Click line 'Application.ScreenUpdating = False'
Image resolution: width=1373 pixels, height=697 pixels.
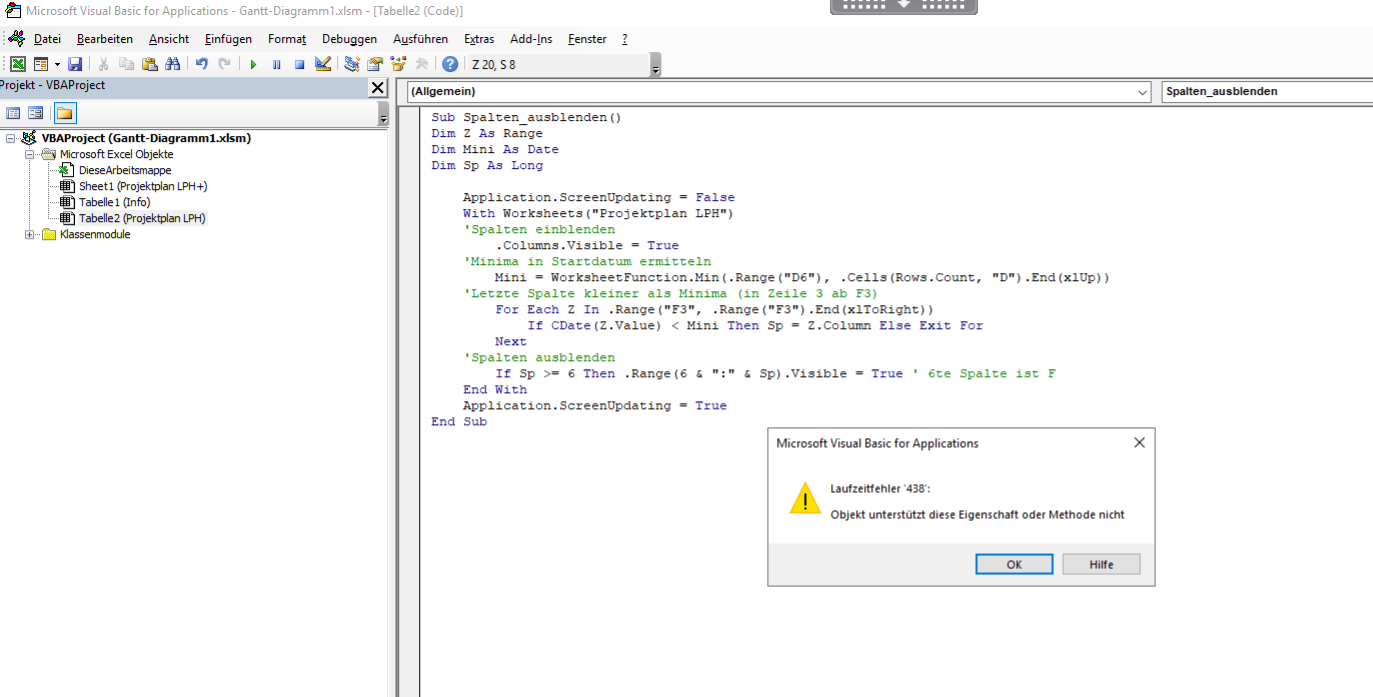click(x=598, y=197)
